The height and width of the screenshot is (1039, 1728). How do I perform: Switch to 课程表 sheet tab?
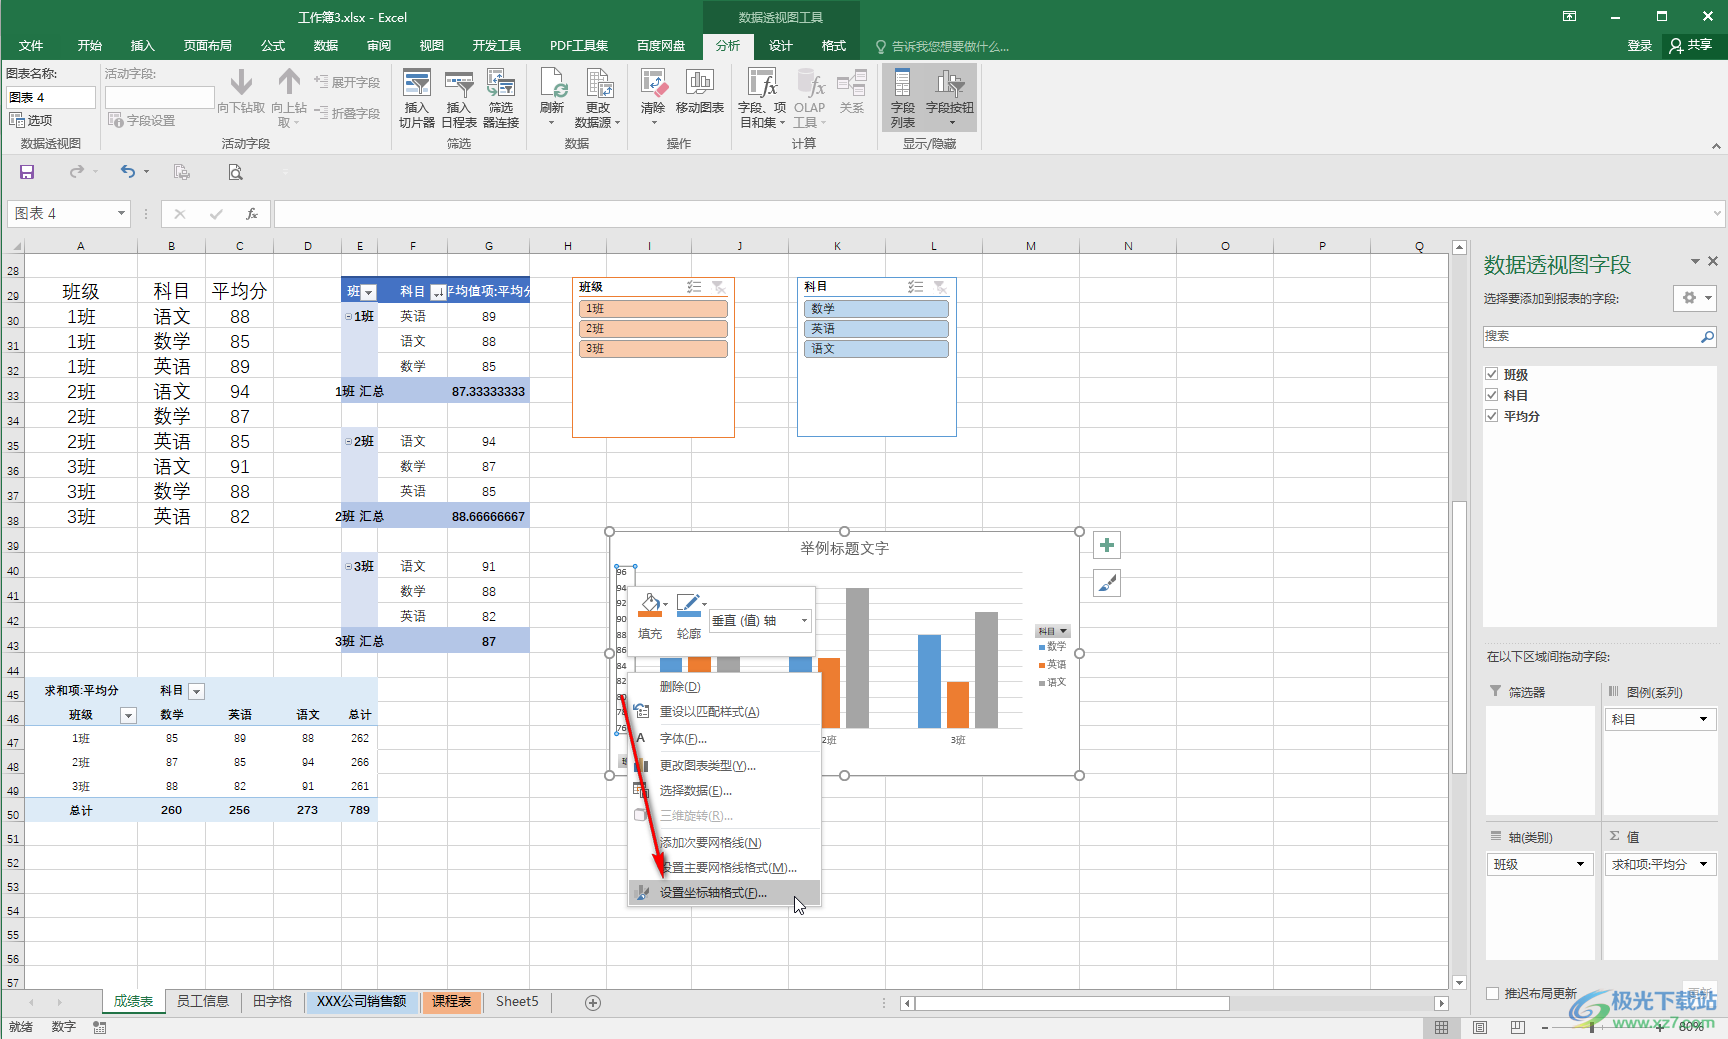click(x=452, y=1002)
